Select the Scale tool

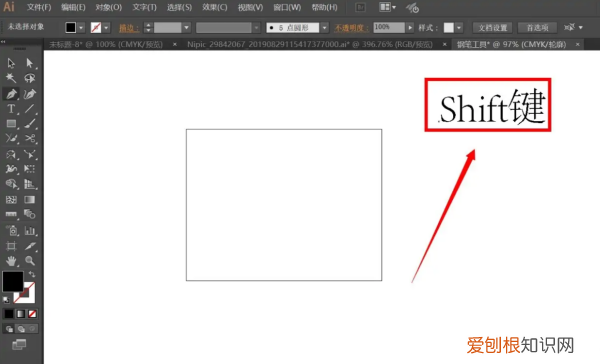[29, 154]
